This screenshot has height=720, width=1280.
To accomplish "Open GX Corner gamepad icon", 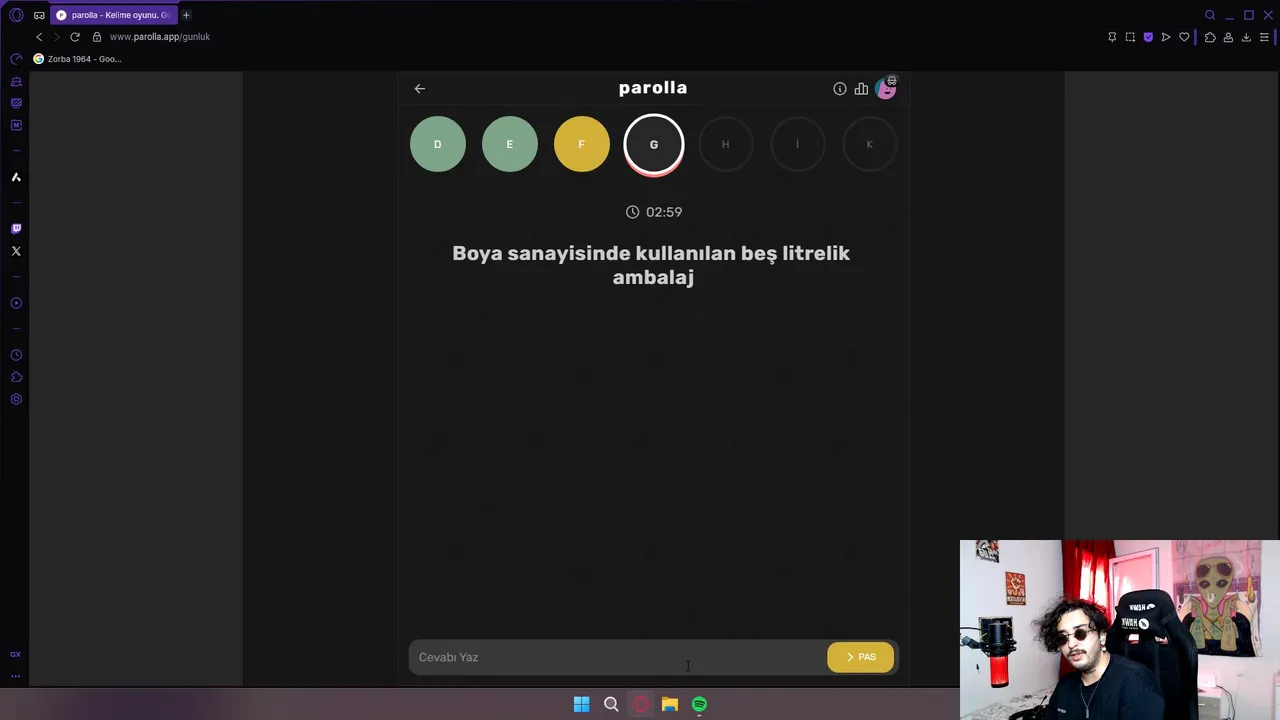I will (39, 15).
